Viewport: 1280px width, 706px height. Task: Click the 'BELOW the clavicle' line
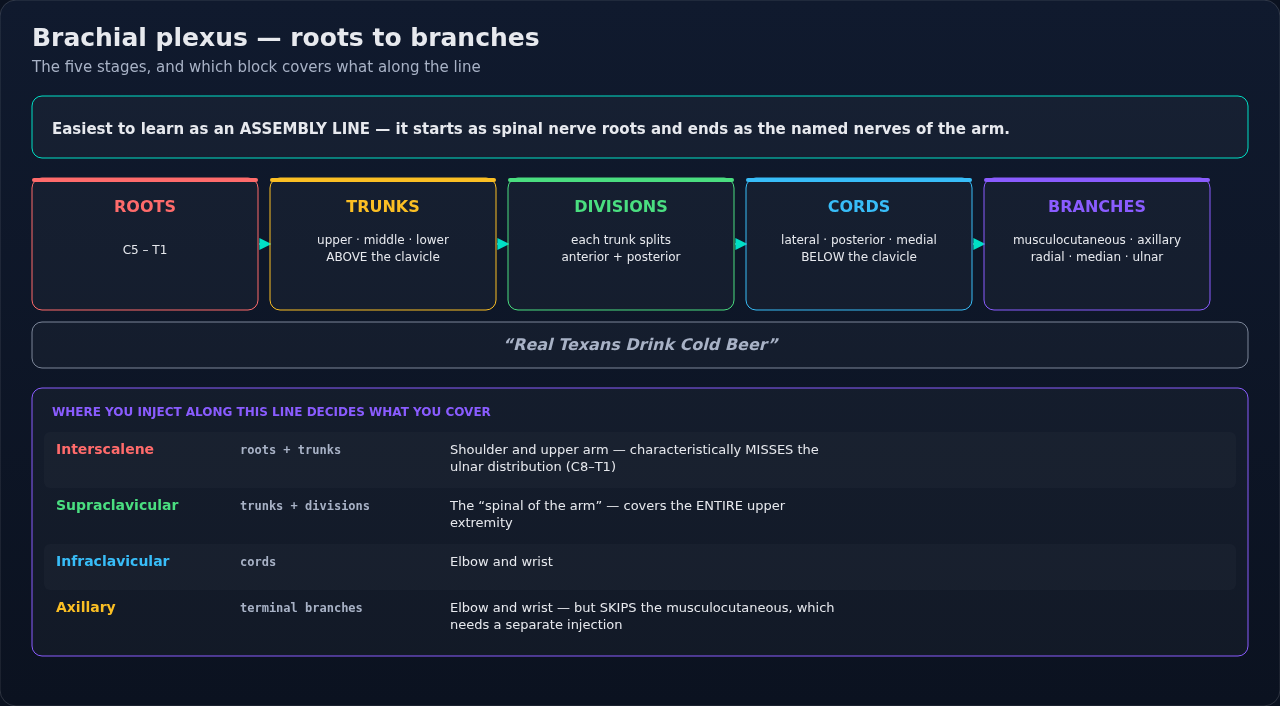tap(859, 257)
